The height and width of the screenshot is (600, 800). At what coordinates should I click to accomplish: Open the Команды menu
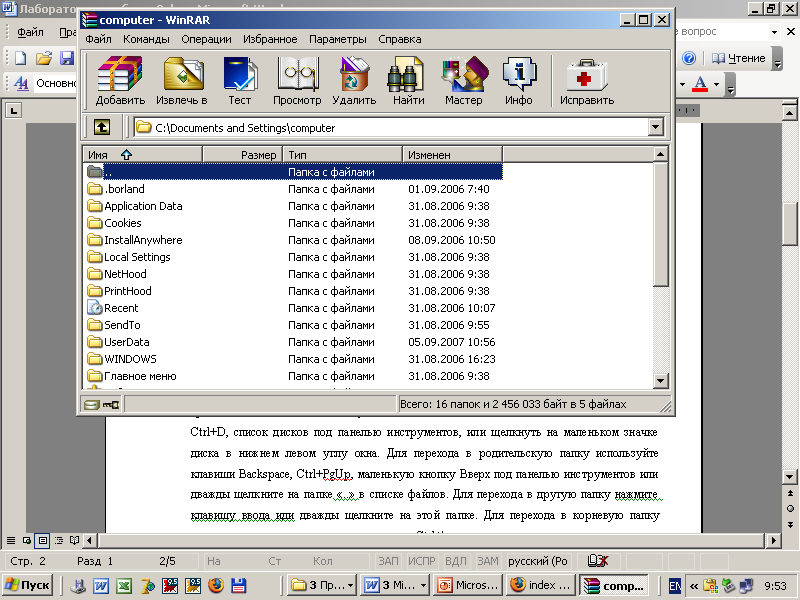[146, 39]
